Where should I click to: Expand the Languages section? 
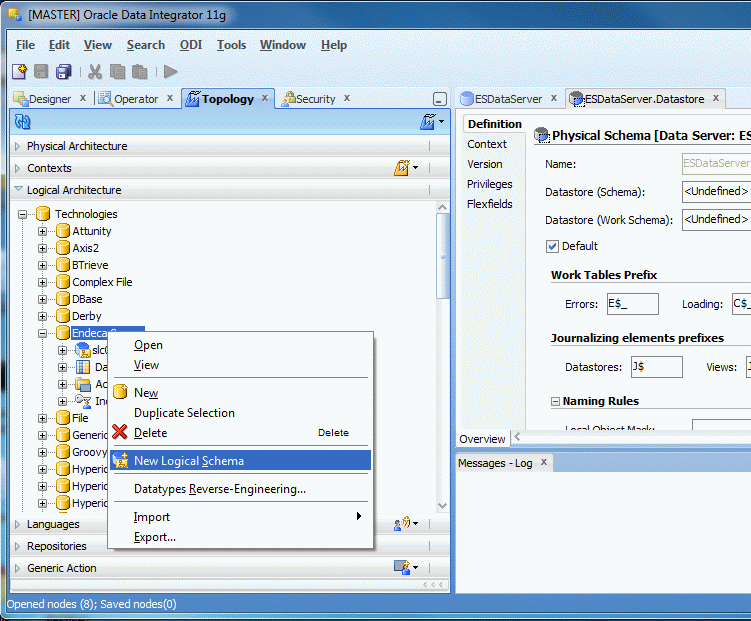coord(18,524)
